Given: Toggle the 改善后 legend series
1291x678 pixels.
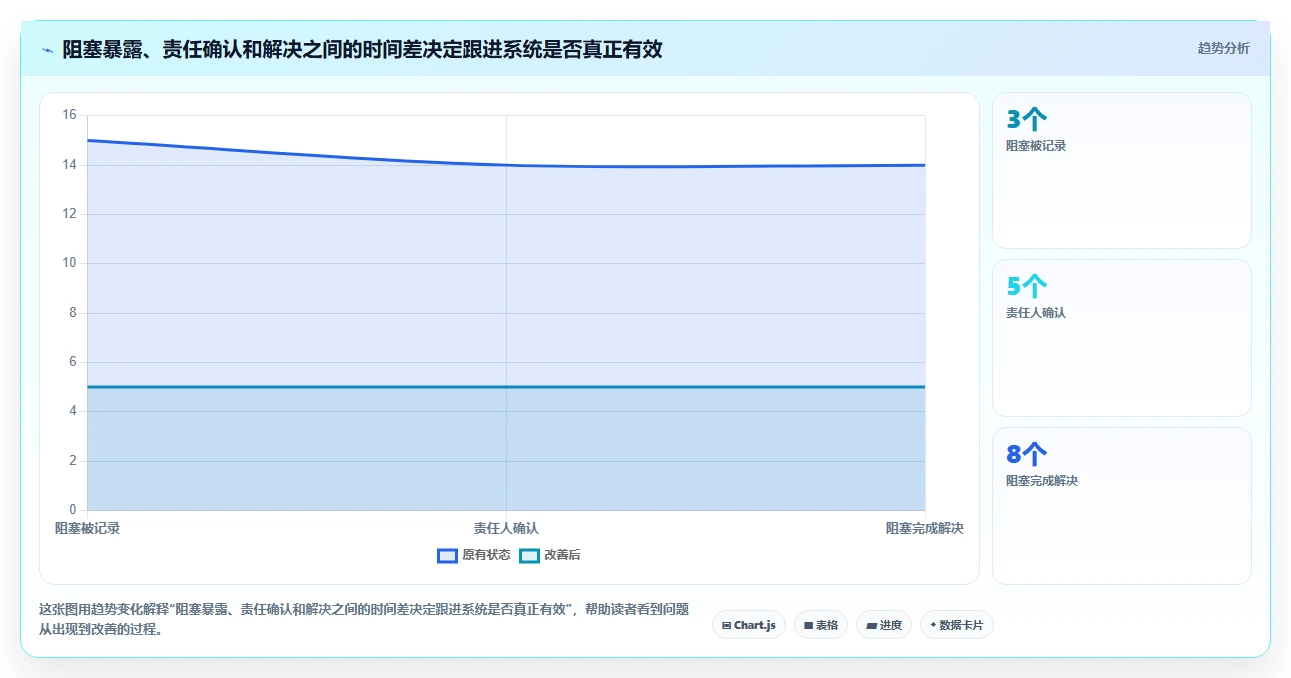Looking at the screenshot, I should (x=550, y=555).
